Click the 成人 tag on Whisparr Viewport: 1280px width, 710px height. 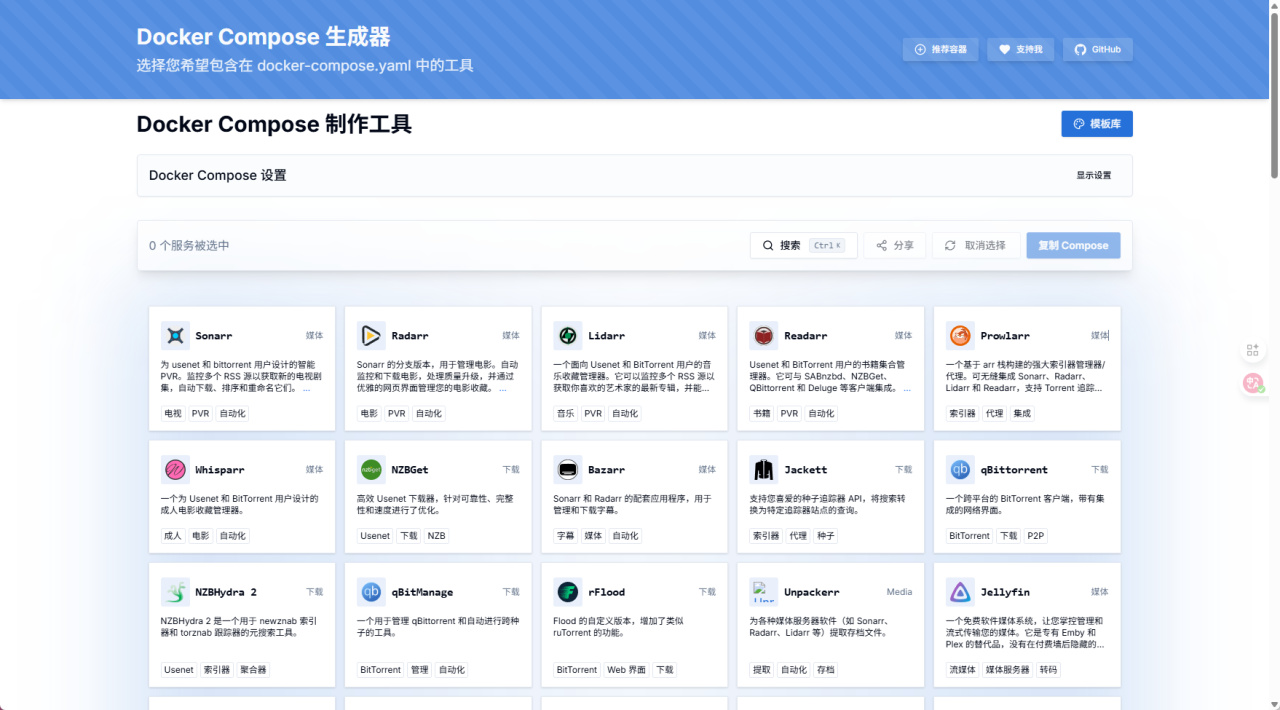(x=173, y=536)
